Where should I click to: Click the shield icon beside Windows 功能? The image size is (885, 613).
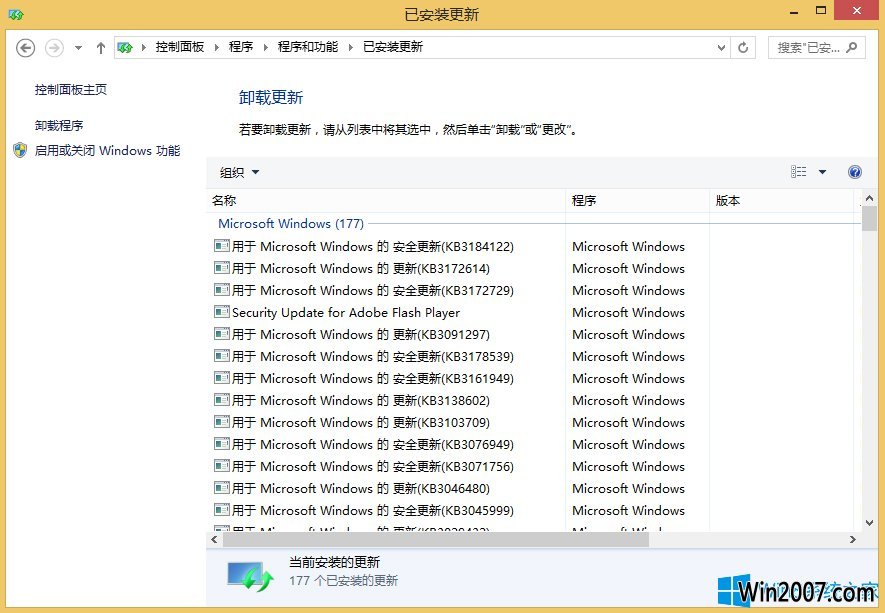point(20,150)
